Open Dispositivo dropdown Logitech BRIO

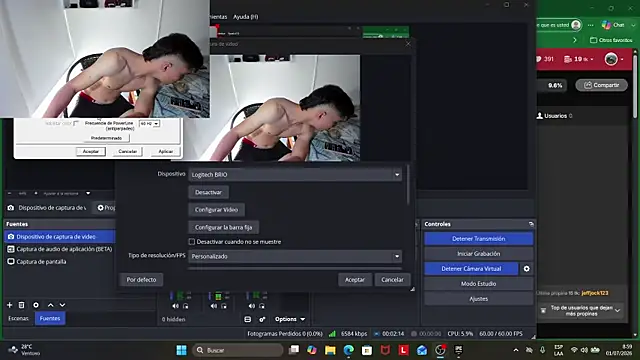(x=295, y=175)
